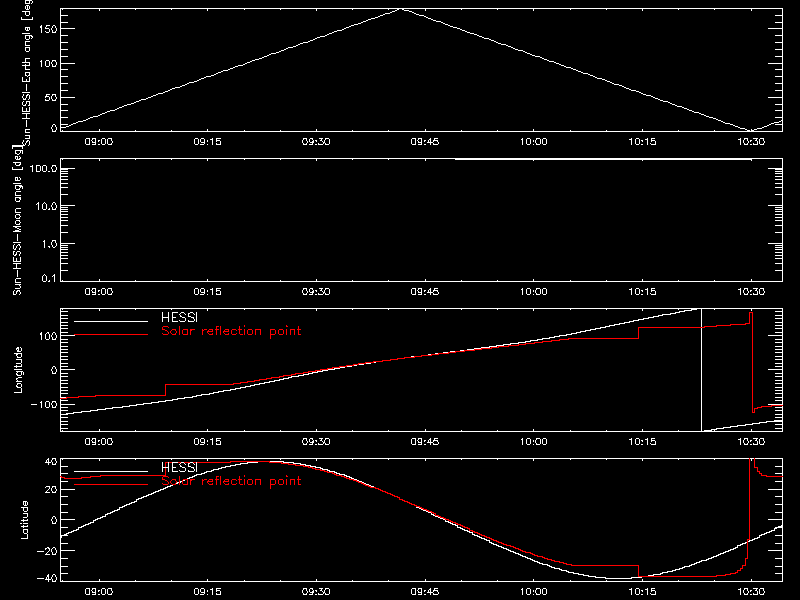Screen dimensions: 800x600
Task: Click the Sun-HESSI-Earth angle axis title
Action: pyautogui.click(x=27, y=71)
